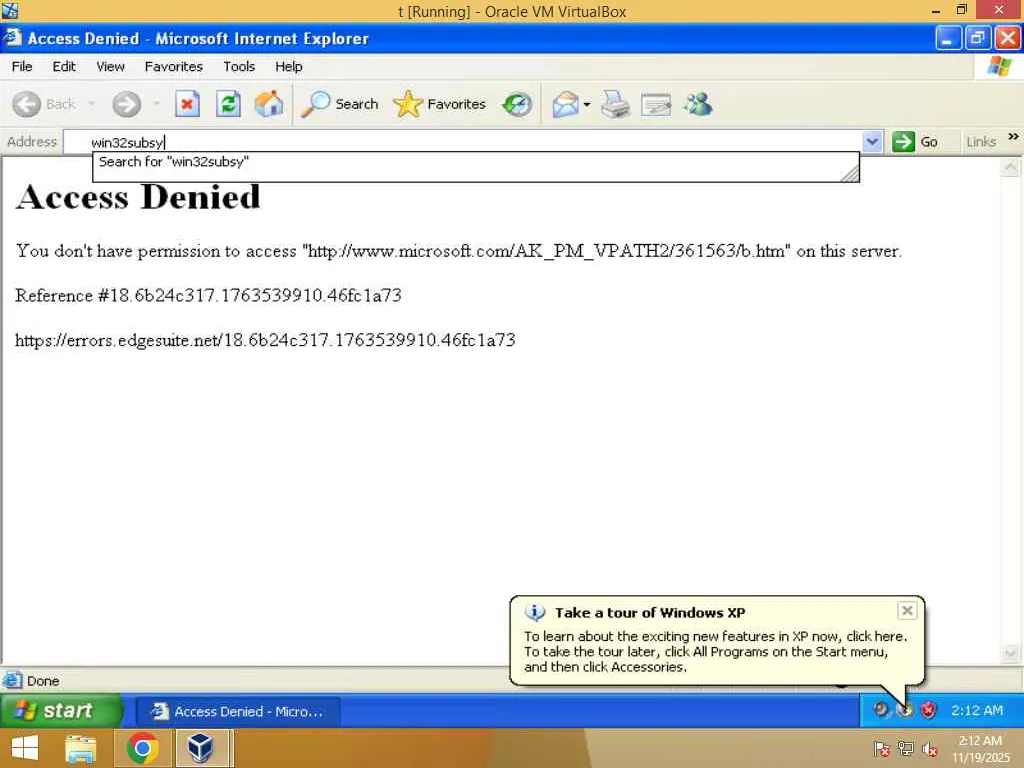The width and height of the screenshot is (1024, 768).
Task: Open the File menu
Action: tap(22, 67)
